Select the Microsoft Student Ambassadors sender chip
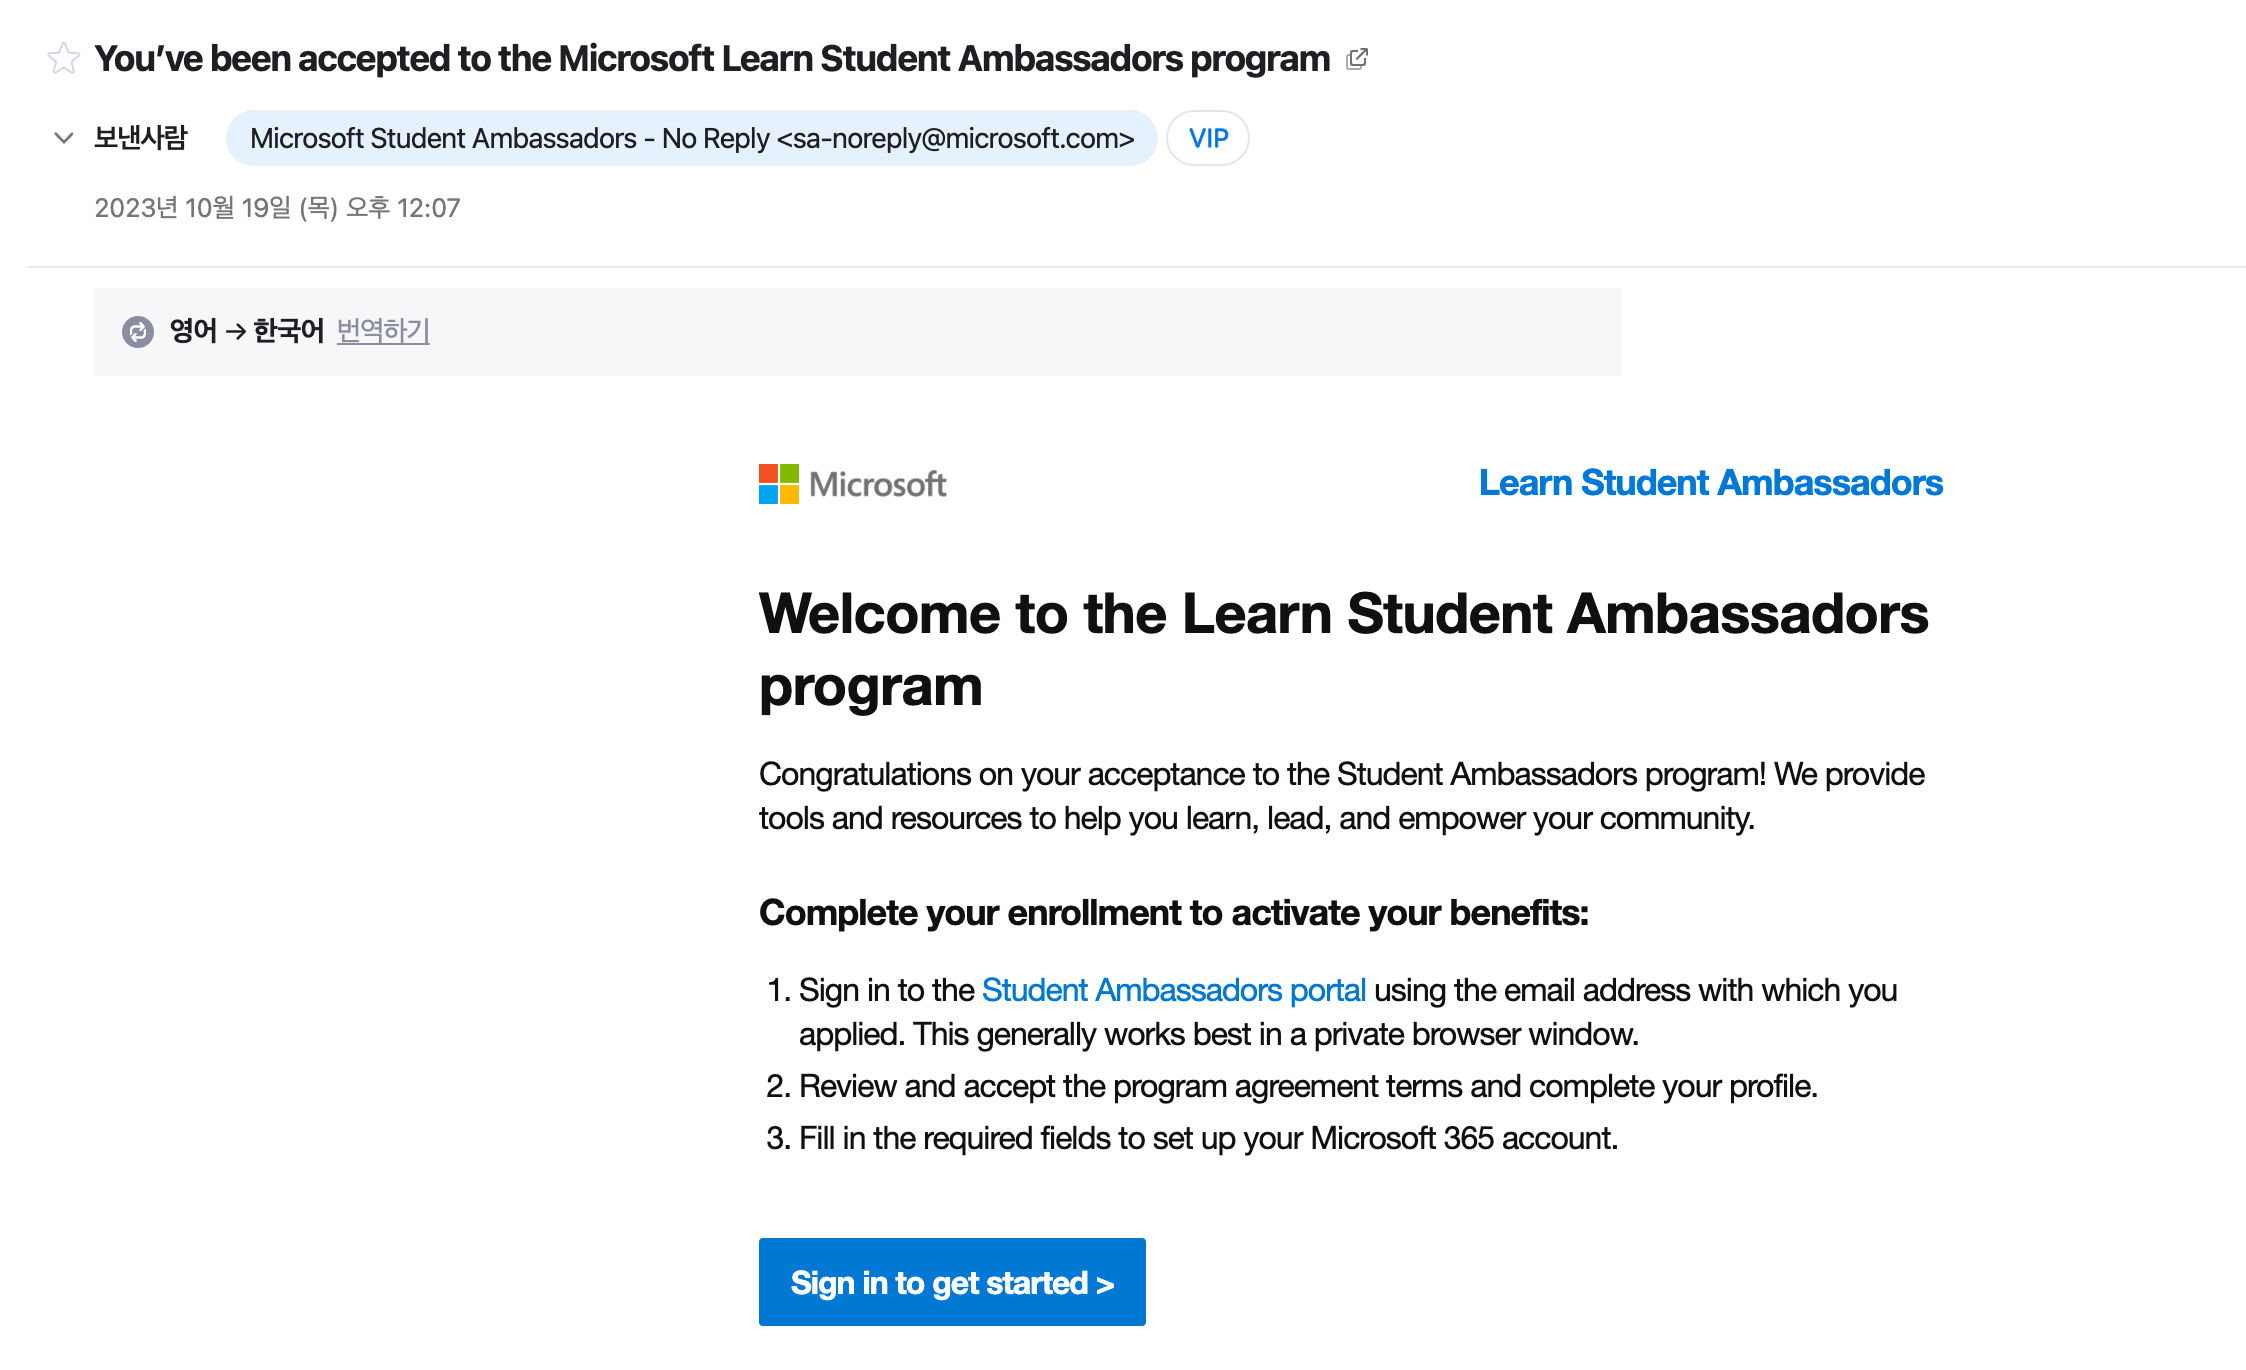Screen dimensions: 2246x1370 (691, 138)
